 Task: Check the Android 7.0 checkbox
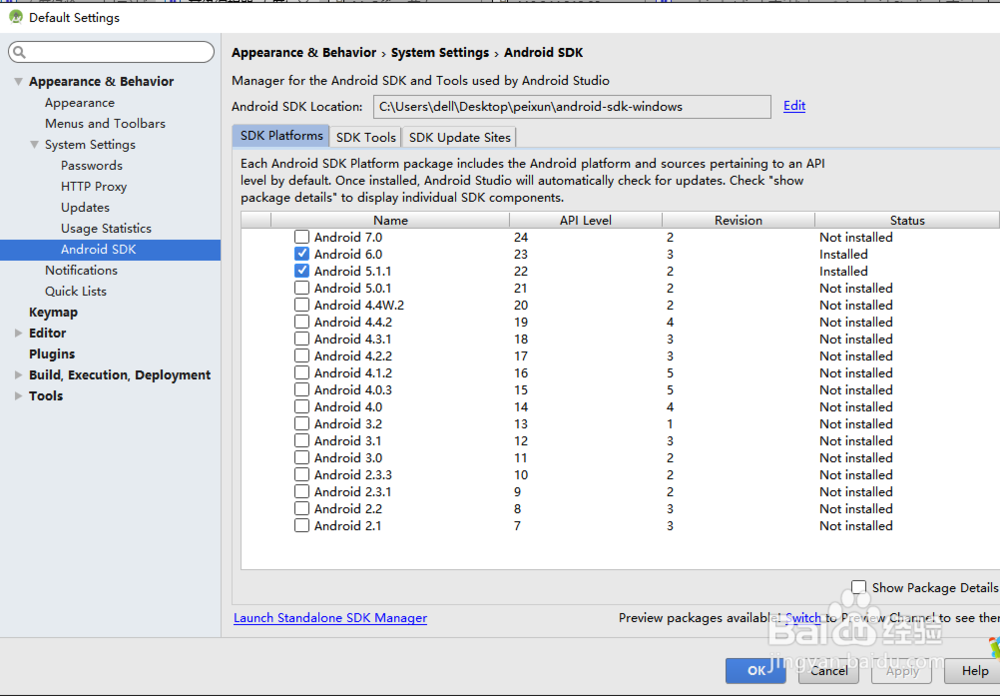coord(302,237)
